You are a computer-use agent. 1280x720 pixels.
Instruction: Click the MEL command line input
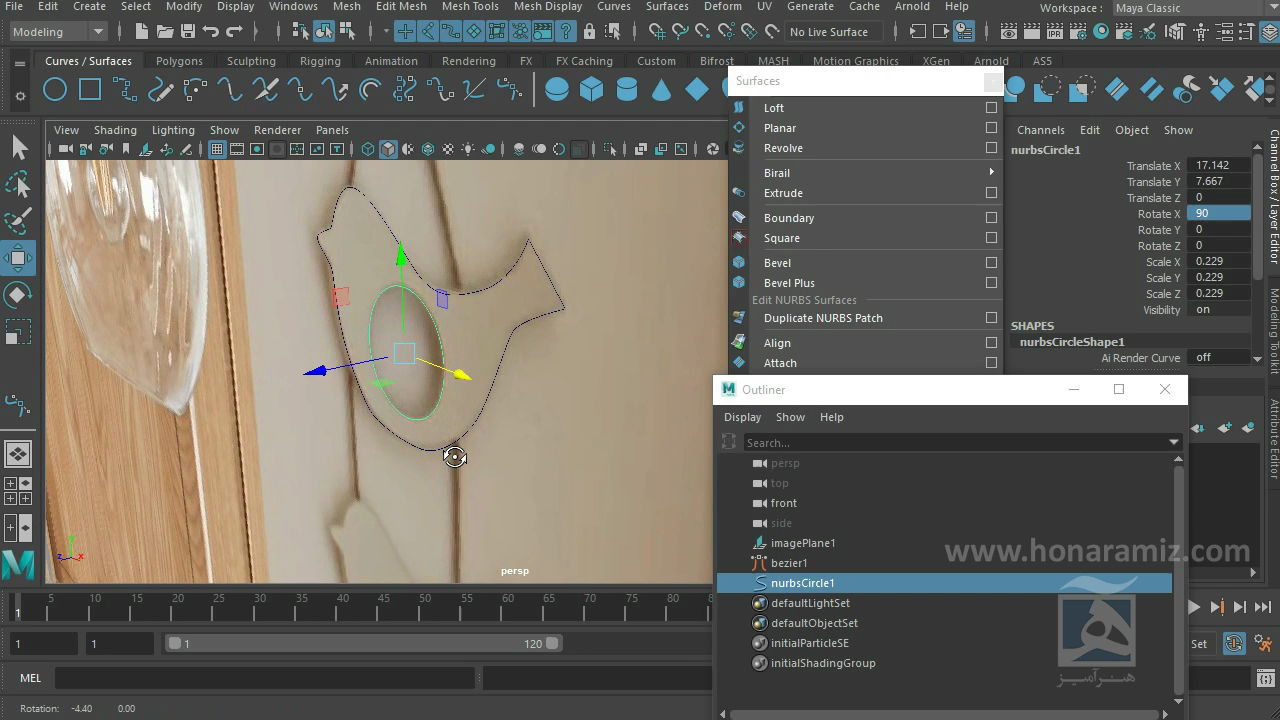click(x=264, y=678)
